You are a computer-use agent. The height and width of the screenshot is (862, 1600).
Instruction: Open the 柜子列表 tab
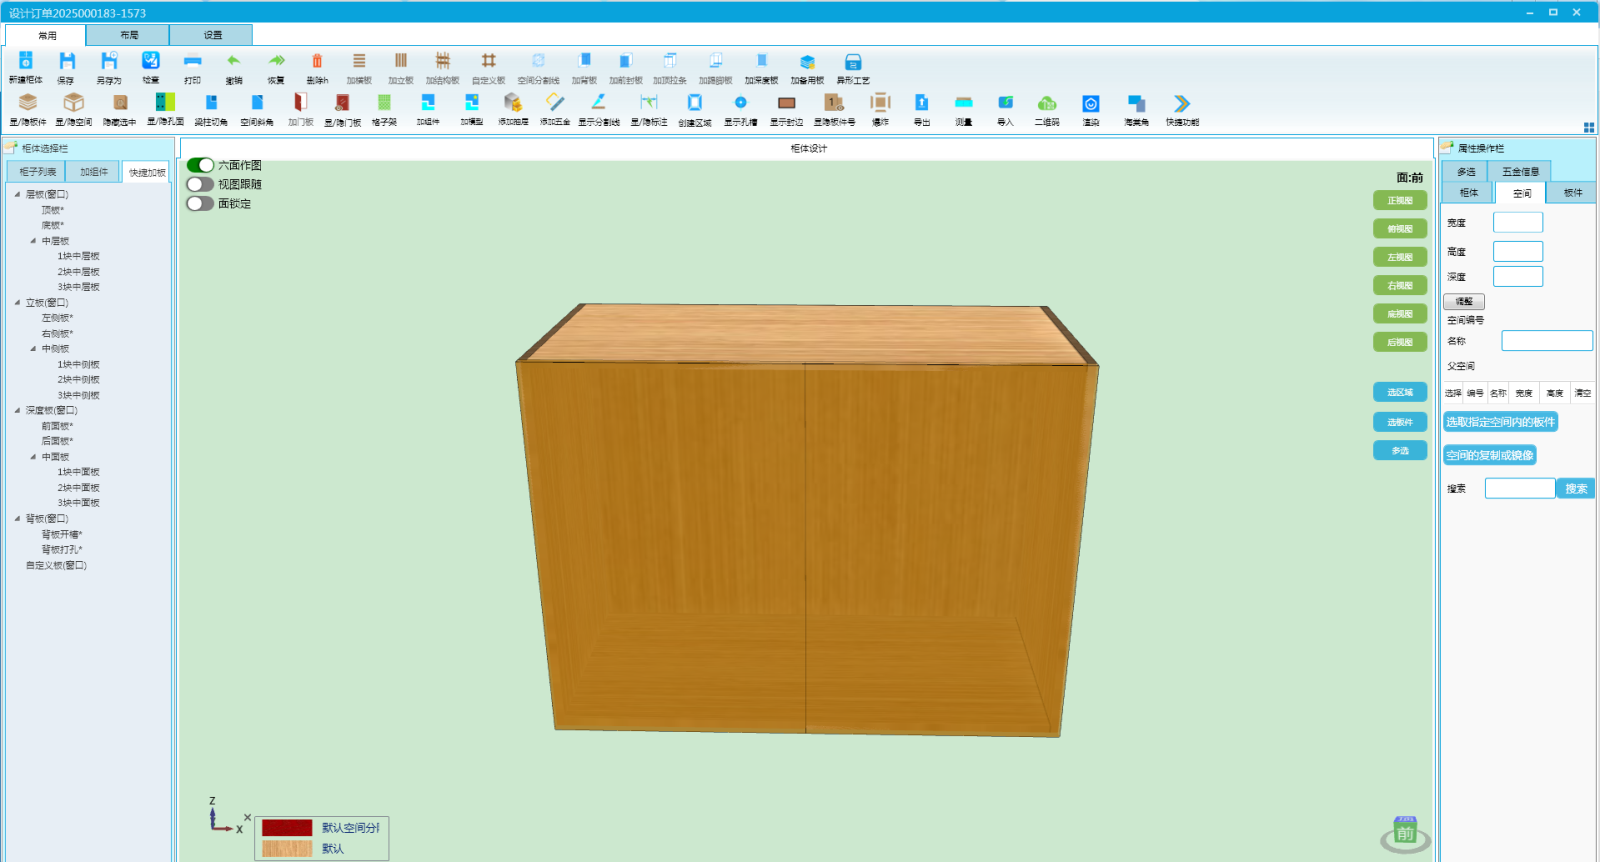[x=38, y=172]
